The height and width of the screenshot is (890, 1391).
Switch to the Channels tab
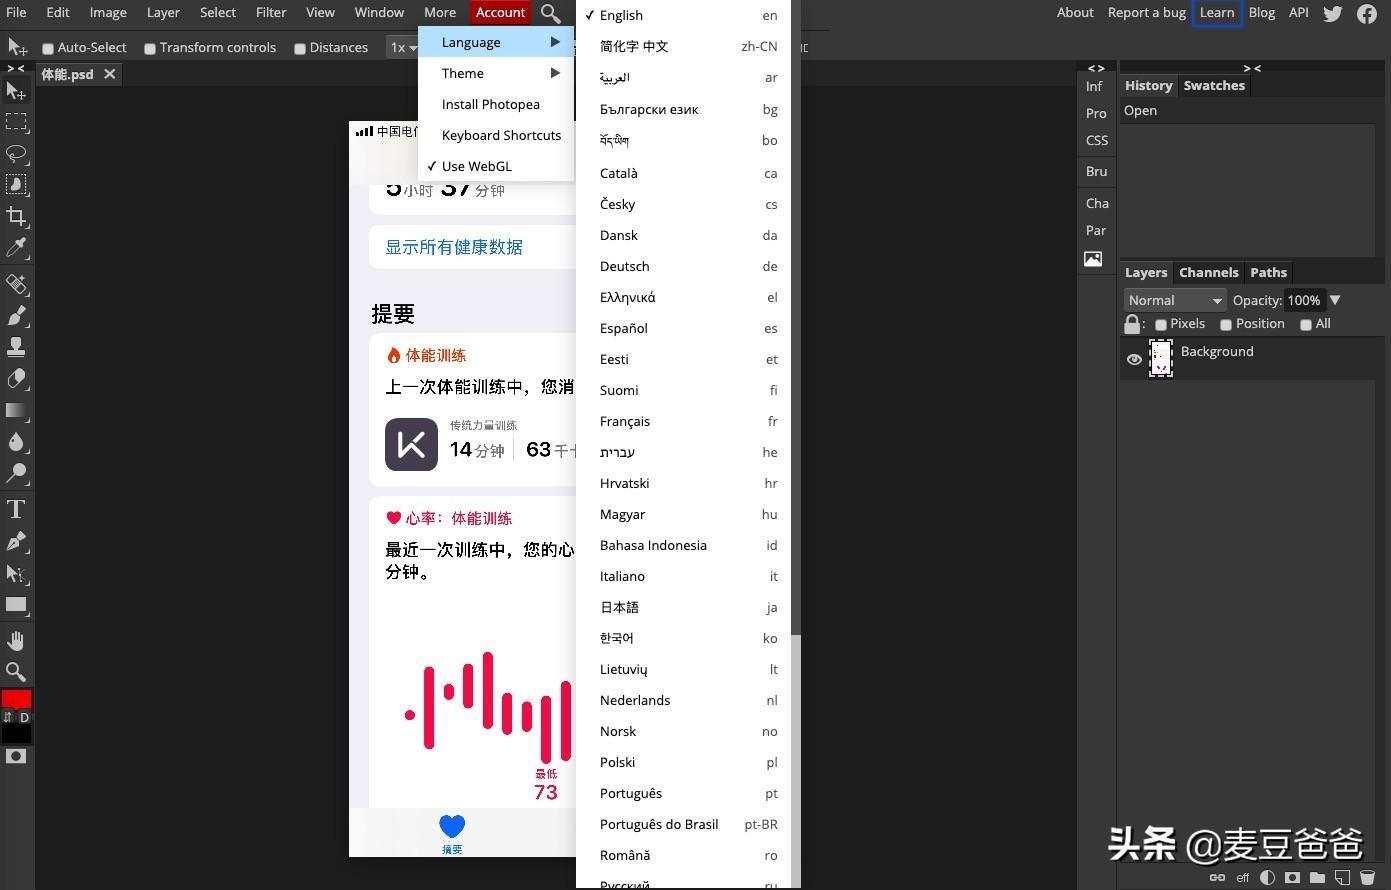pos(1208,272)
